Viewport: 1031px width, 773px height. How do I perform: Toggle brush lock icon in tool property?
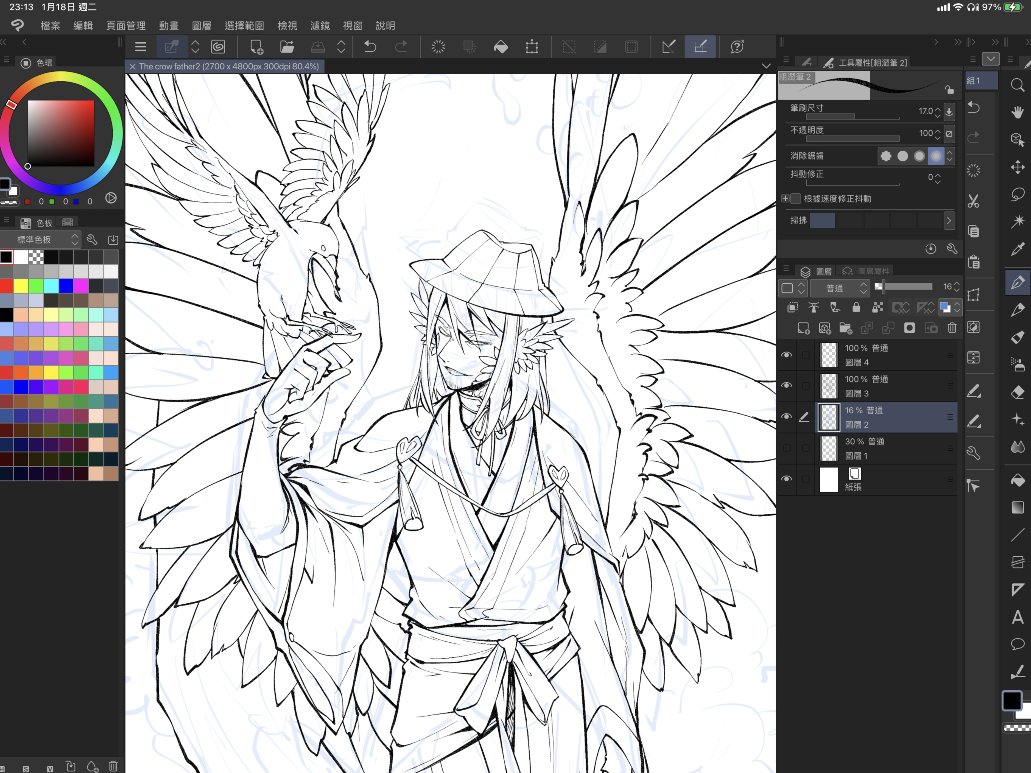tap(948, 89)
